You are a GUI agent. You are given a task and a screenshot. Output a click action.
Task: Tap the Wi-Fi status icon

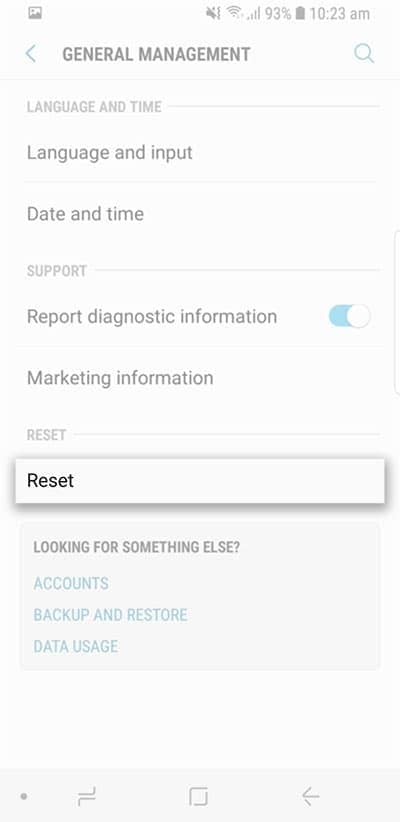[x=234, y=14]
